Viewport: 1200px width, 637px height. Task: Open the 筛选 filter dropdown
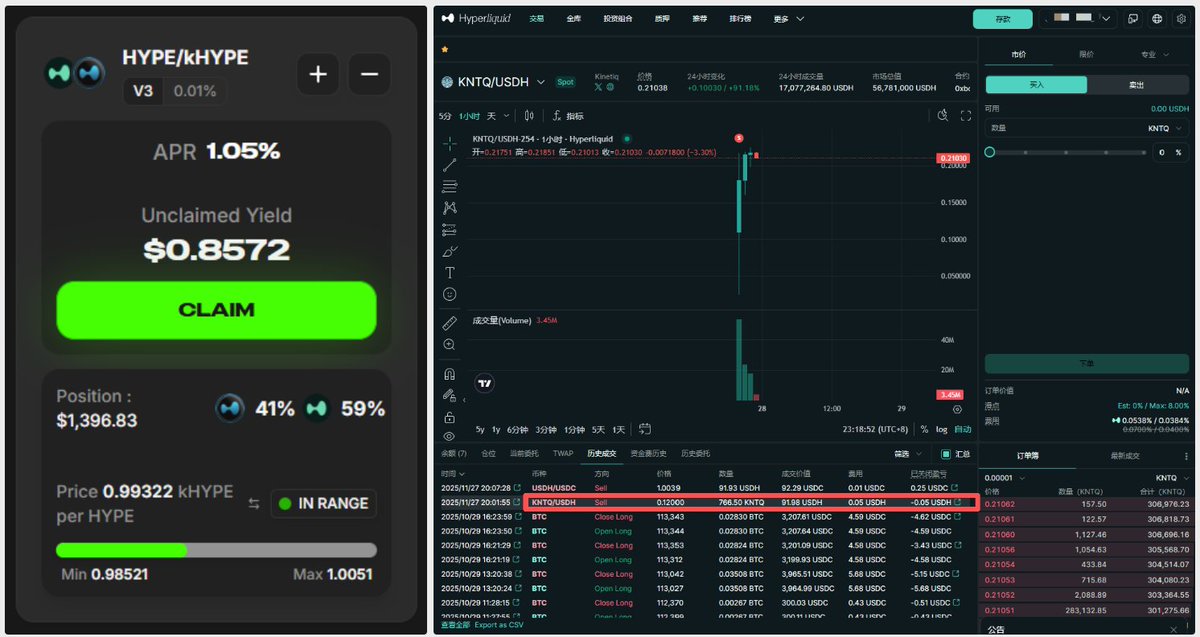point(906,454)
